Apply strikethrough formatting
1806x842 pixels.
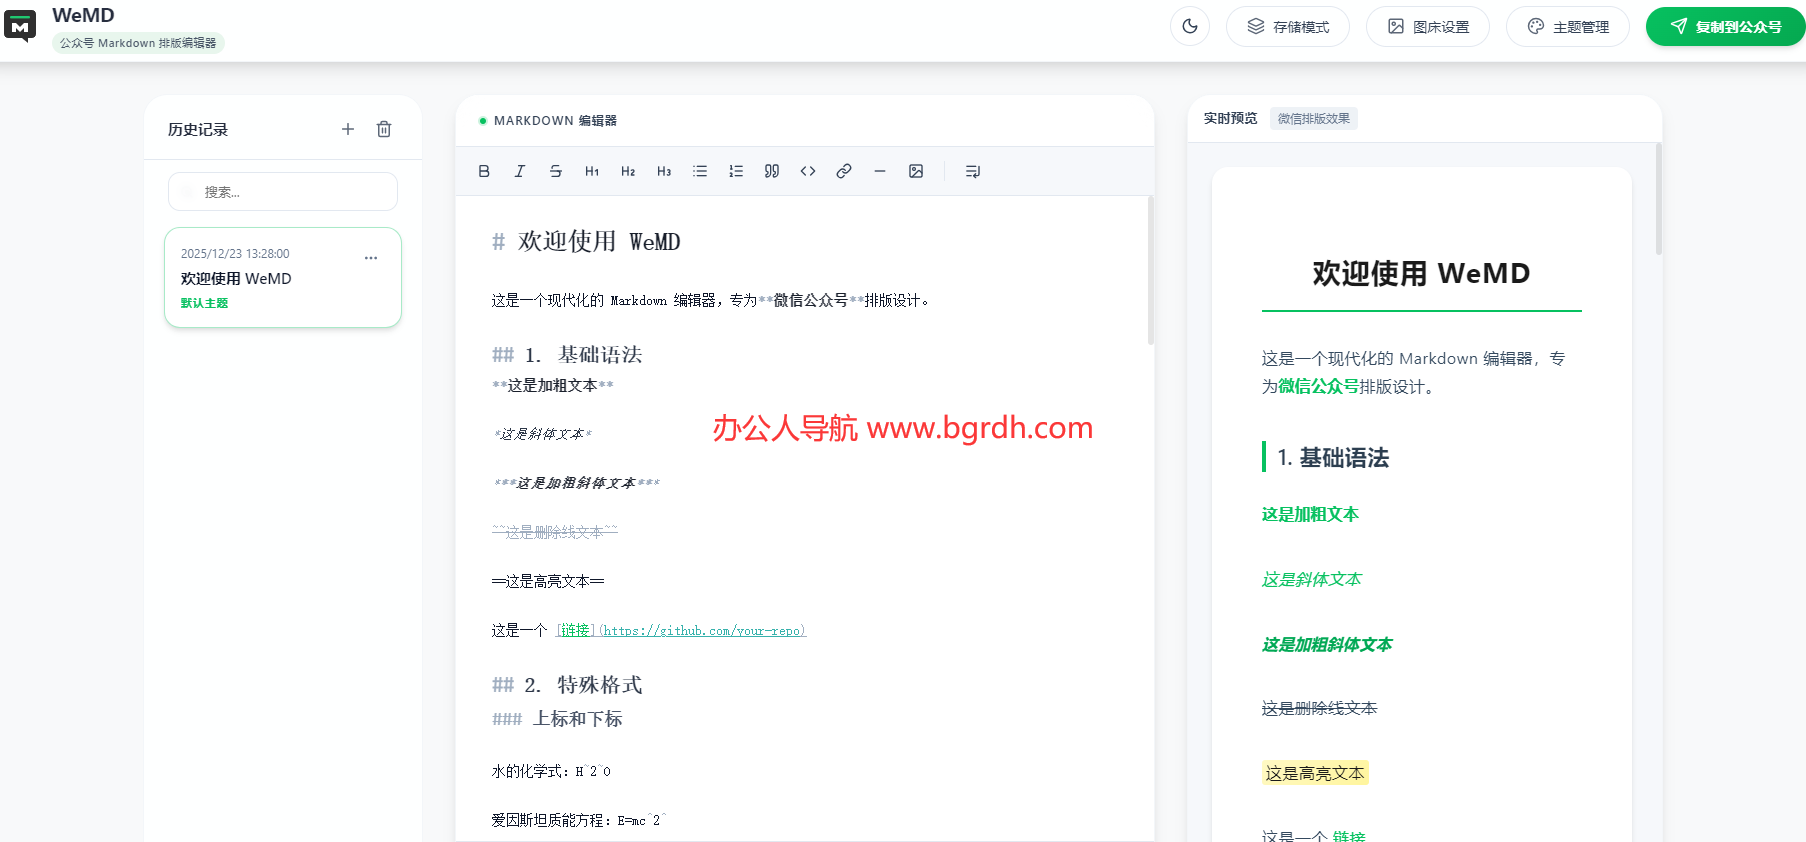(x=556, y=171)
